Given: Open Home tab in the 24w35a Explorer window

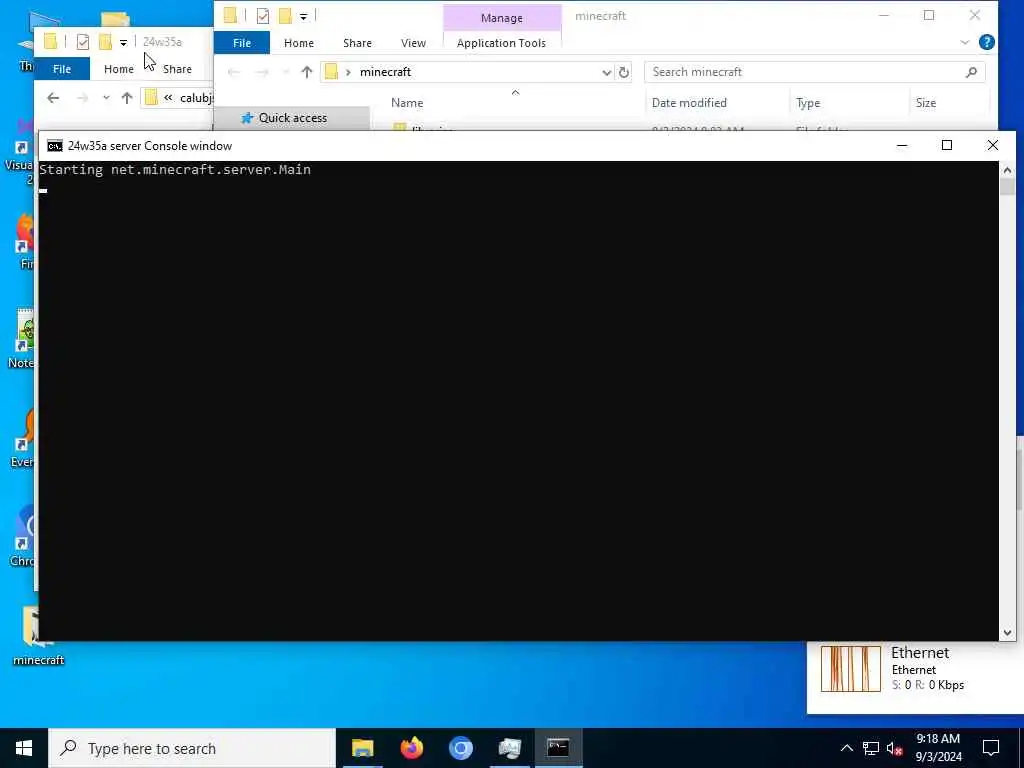Looking at the screenshot, I should click(118, 69).
